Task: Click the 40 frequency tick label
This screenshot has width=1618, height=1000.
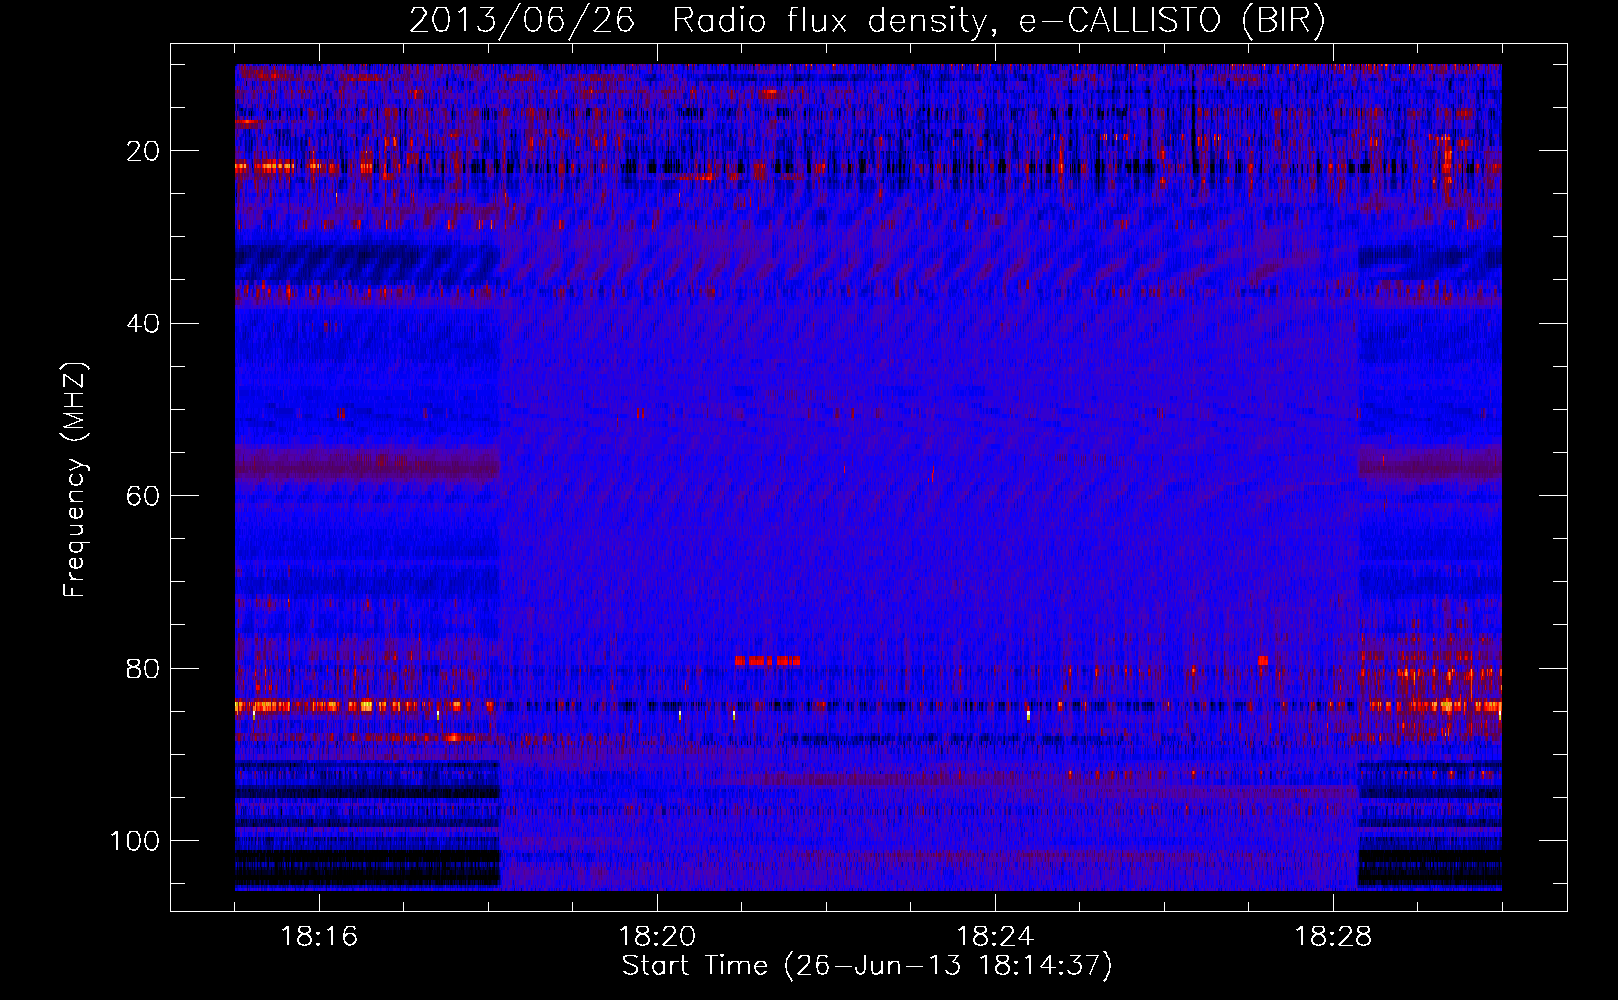Action: point(144,323)
